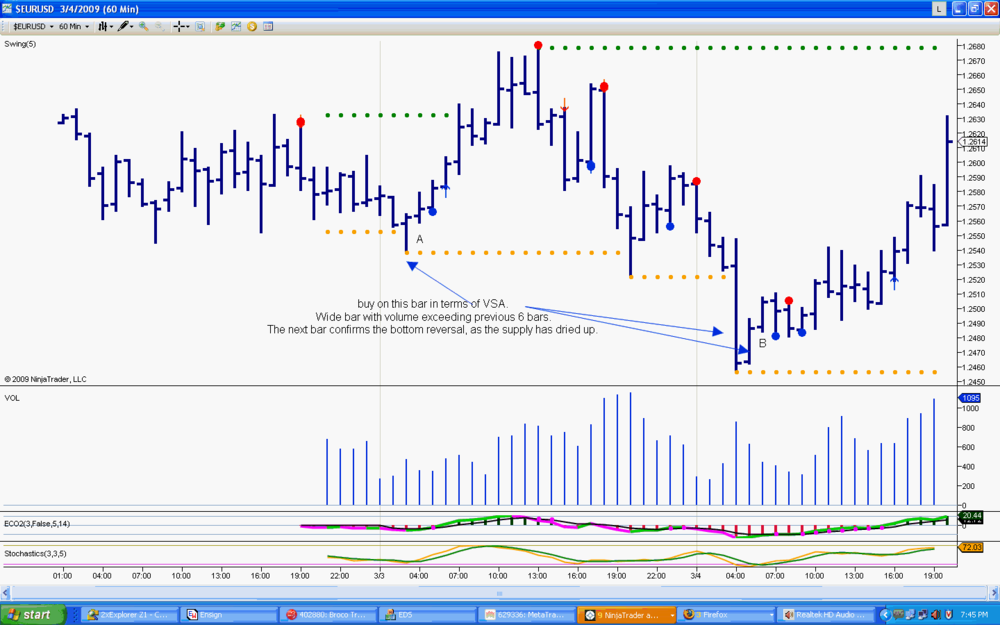
Task: Open the data series icon in toolbar
Action: coord(220,26)
